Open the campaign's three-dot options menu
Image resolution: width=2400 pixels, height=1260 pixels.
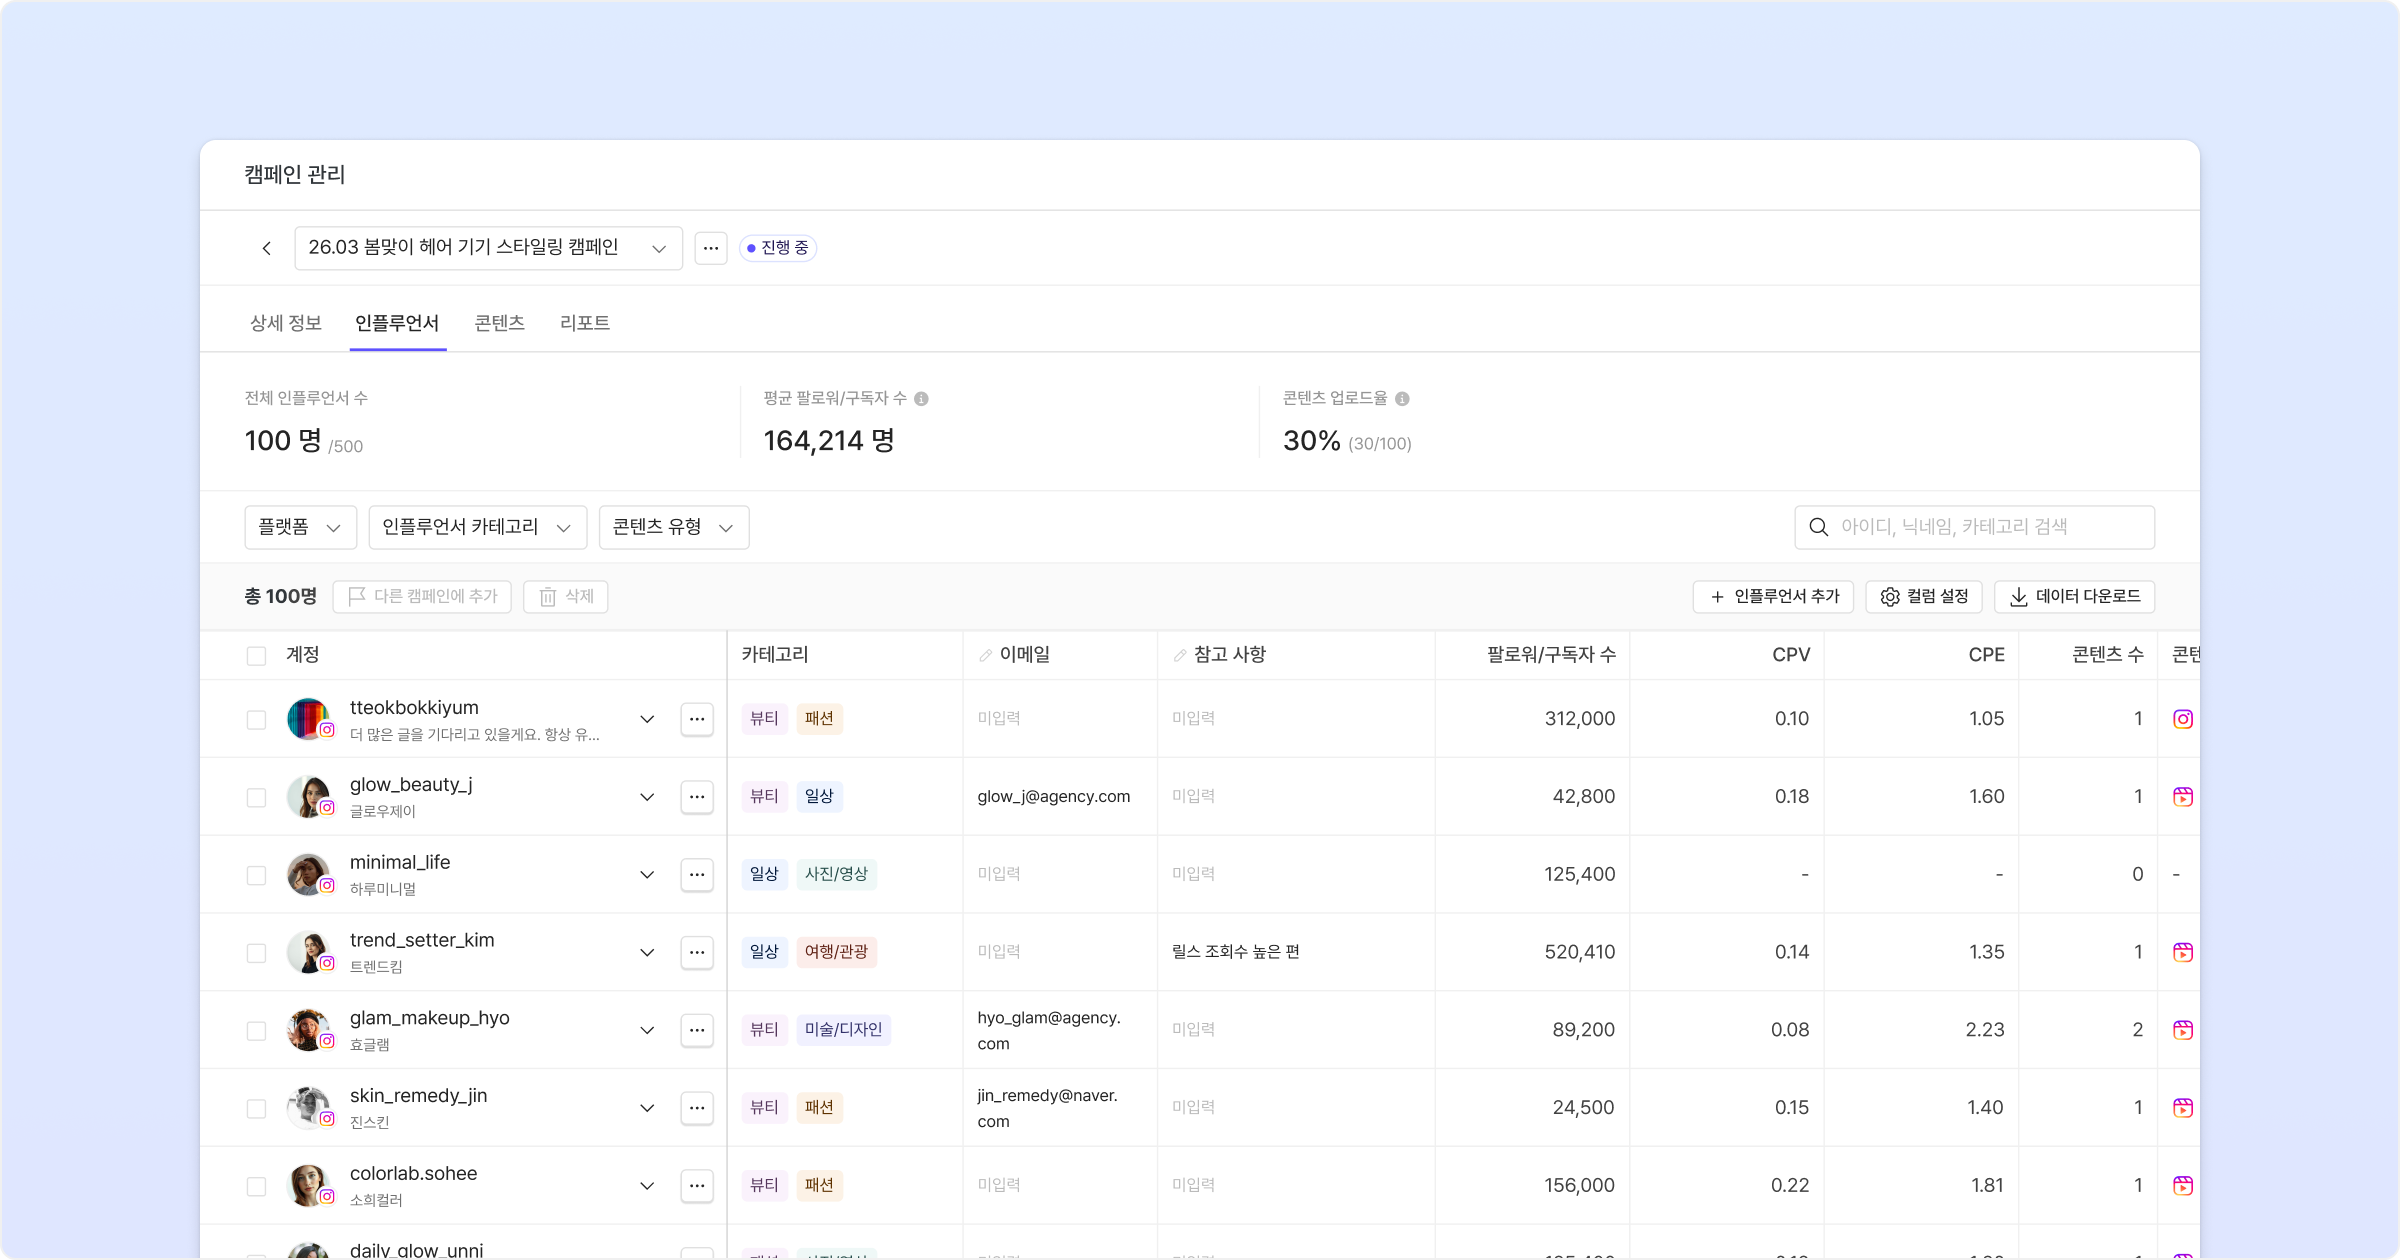711,248
